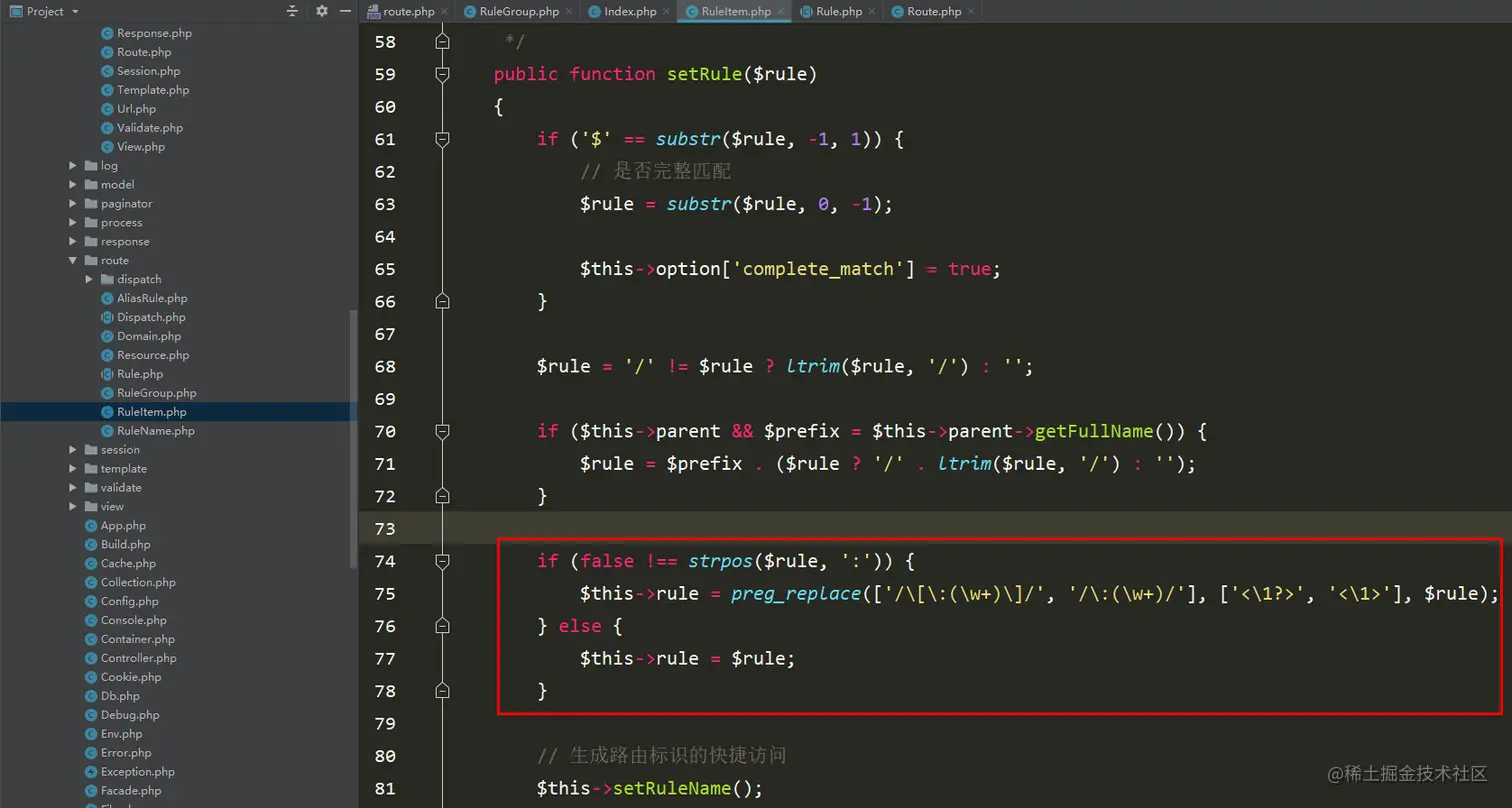Viewport: 1512px width, 808px height.
Task: Close the route.php tab
Action: click(444, 11)
